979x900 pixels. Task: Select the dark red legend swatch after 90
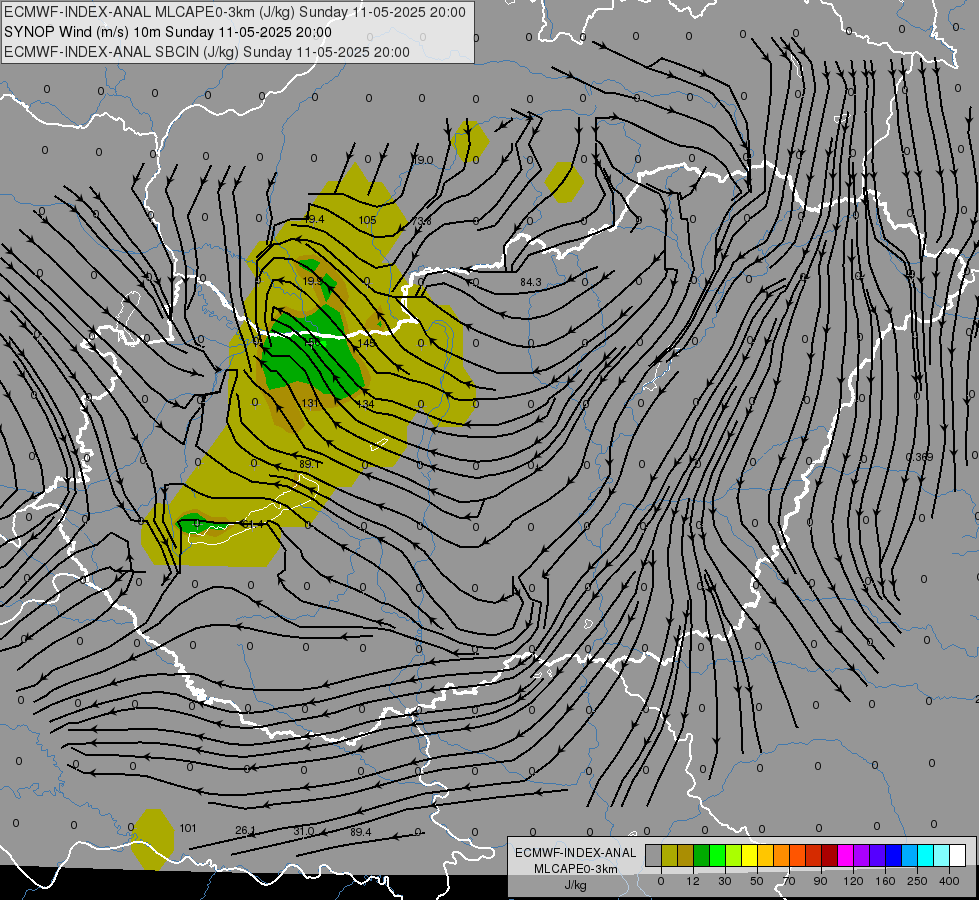pyautogui.click(x=830, y=855)
